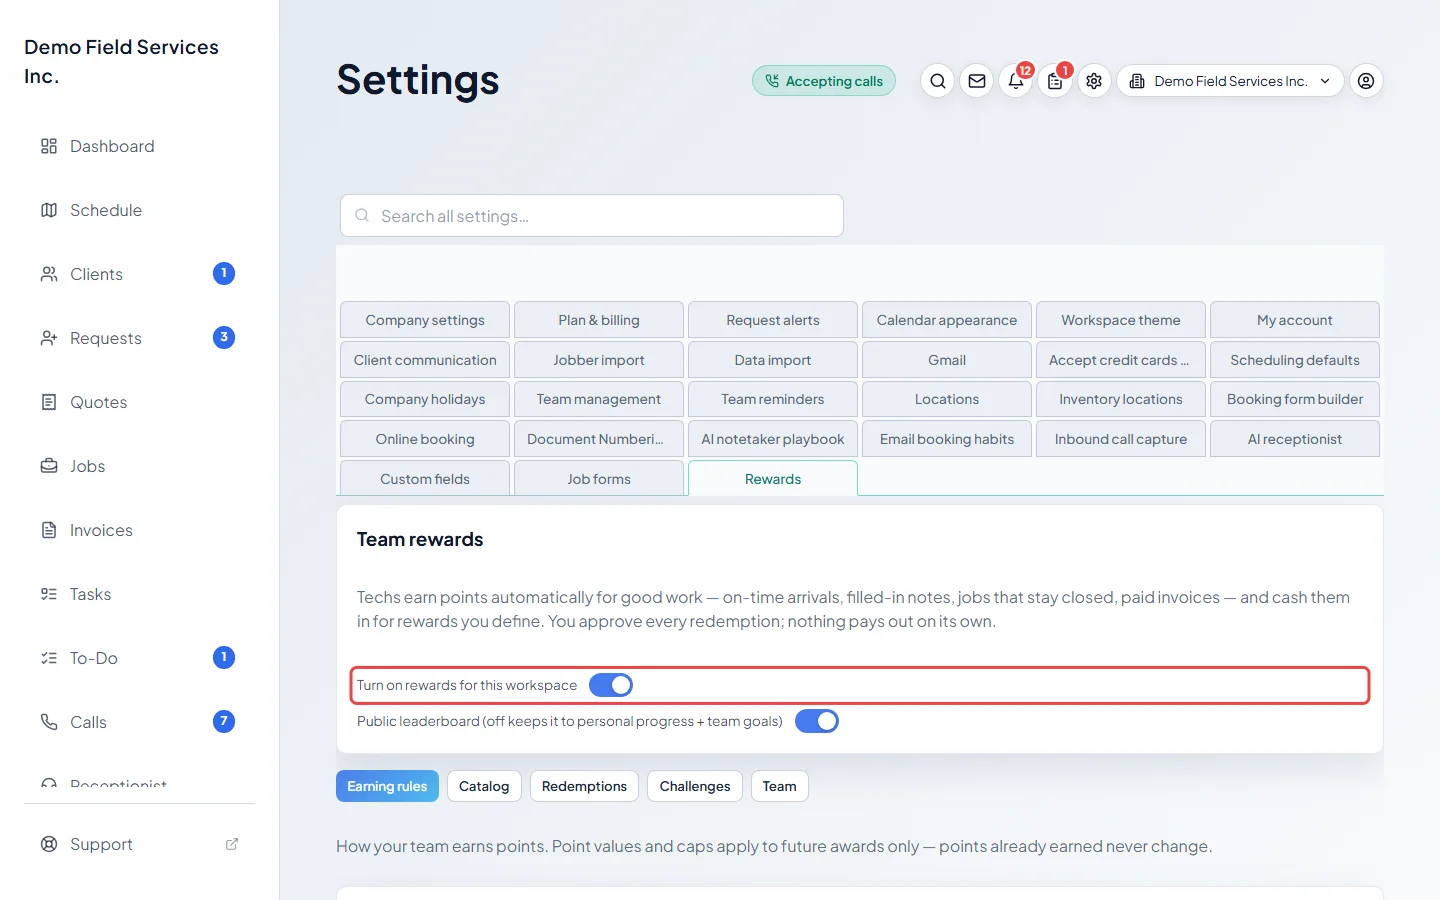Open the Quotes document icon

(49, 402)
